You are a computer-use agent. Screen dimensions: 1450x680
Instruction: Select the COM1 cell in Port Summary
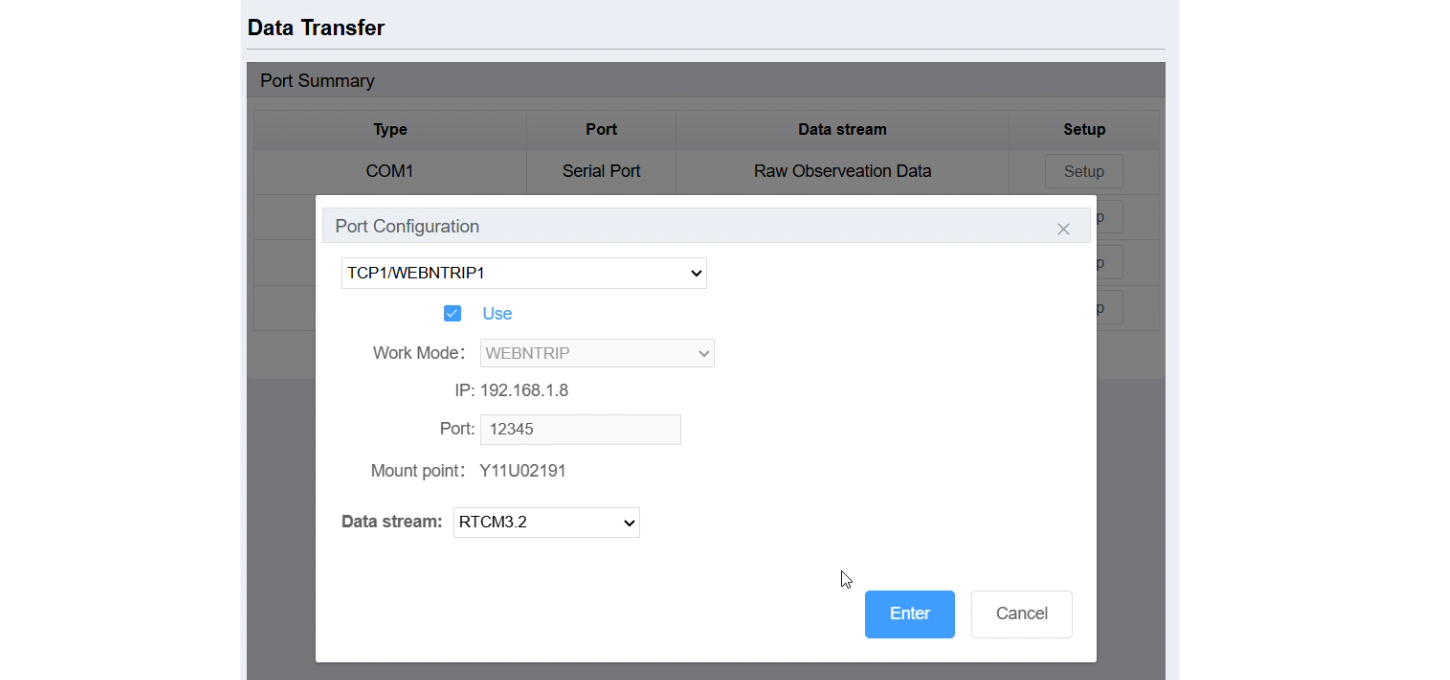tap(390, 171)
